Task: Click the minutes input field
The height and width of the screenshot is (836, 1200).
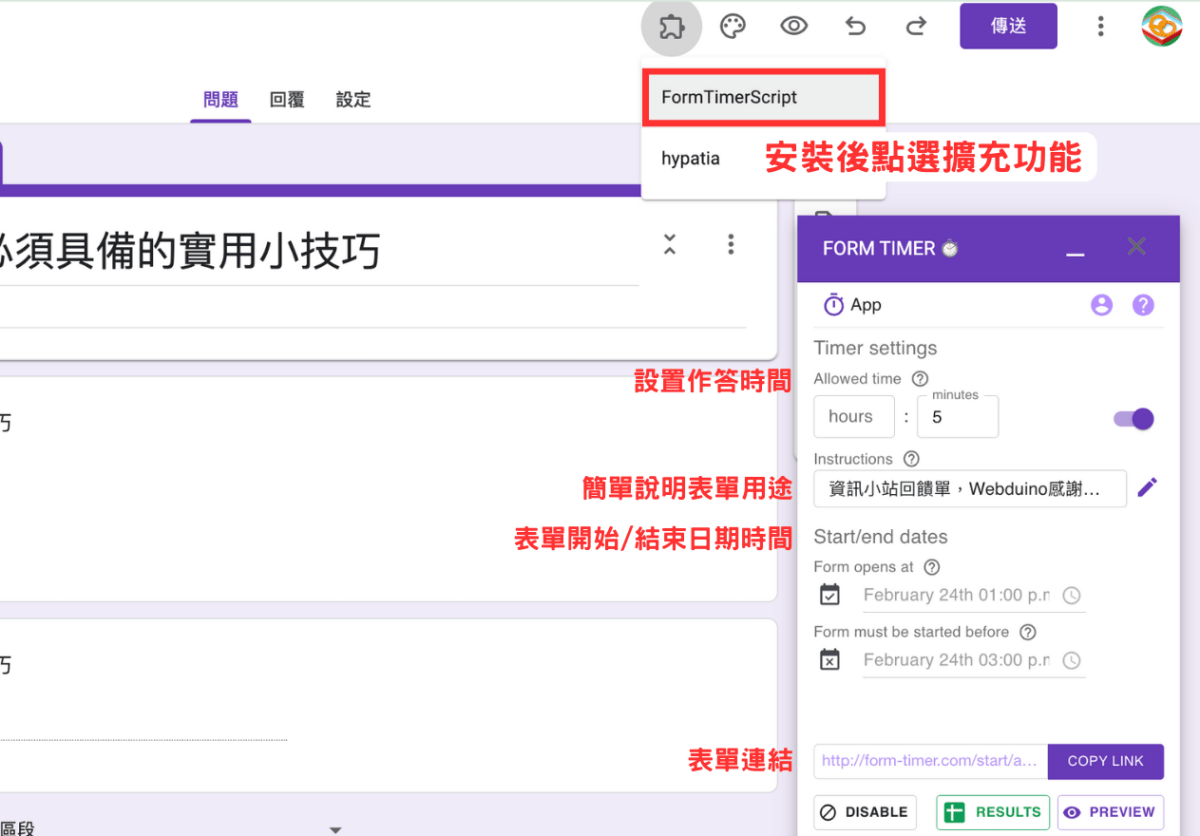Action: click(x=958, y=417)
